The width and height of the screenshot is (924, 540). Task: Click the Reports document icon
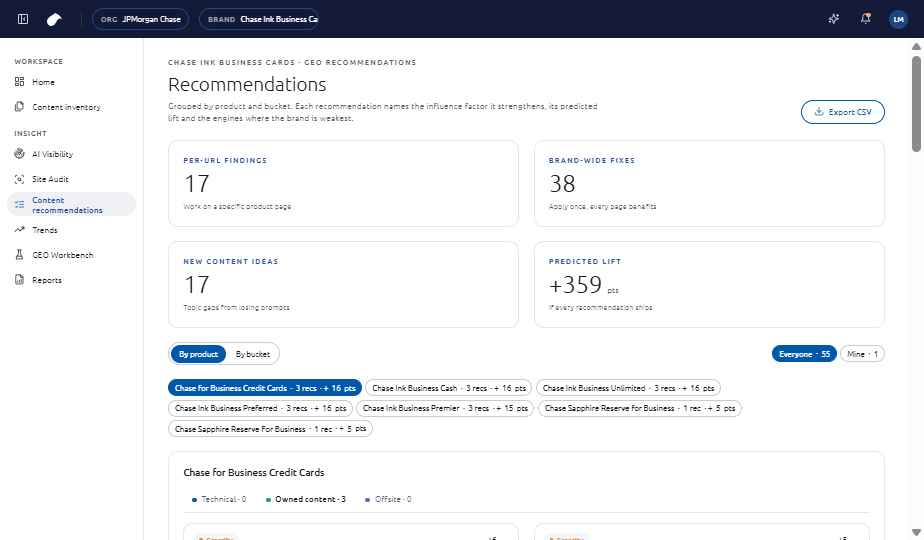pyautogui.click(x=19, y=279)
